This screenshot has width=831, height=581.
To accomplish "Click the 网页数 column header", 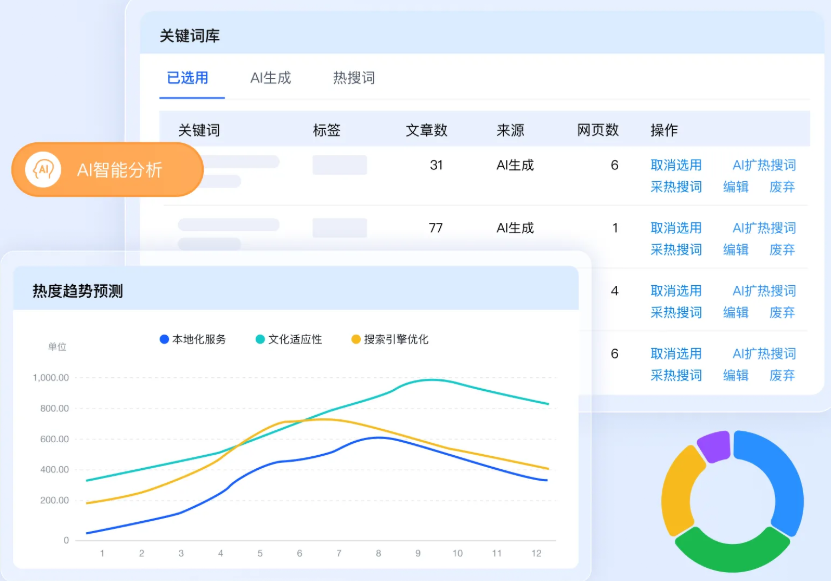I will coord(598,130).
